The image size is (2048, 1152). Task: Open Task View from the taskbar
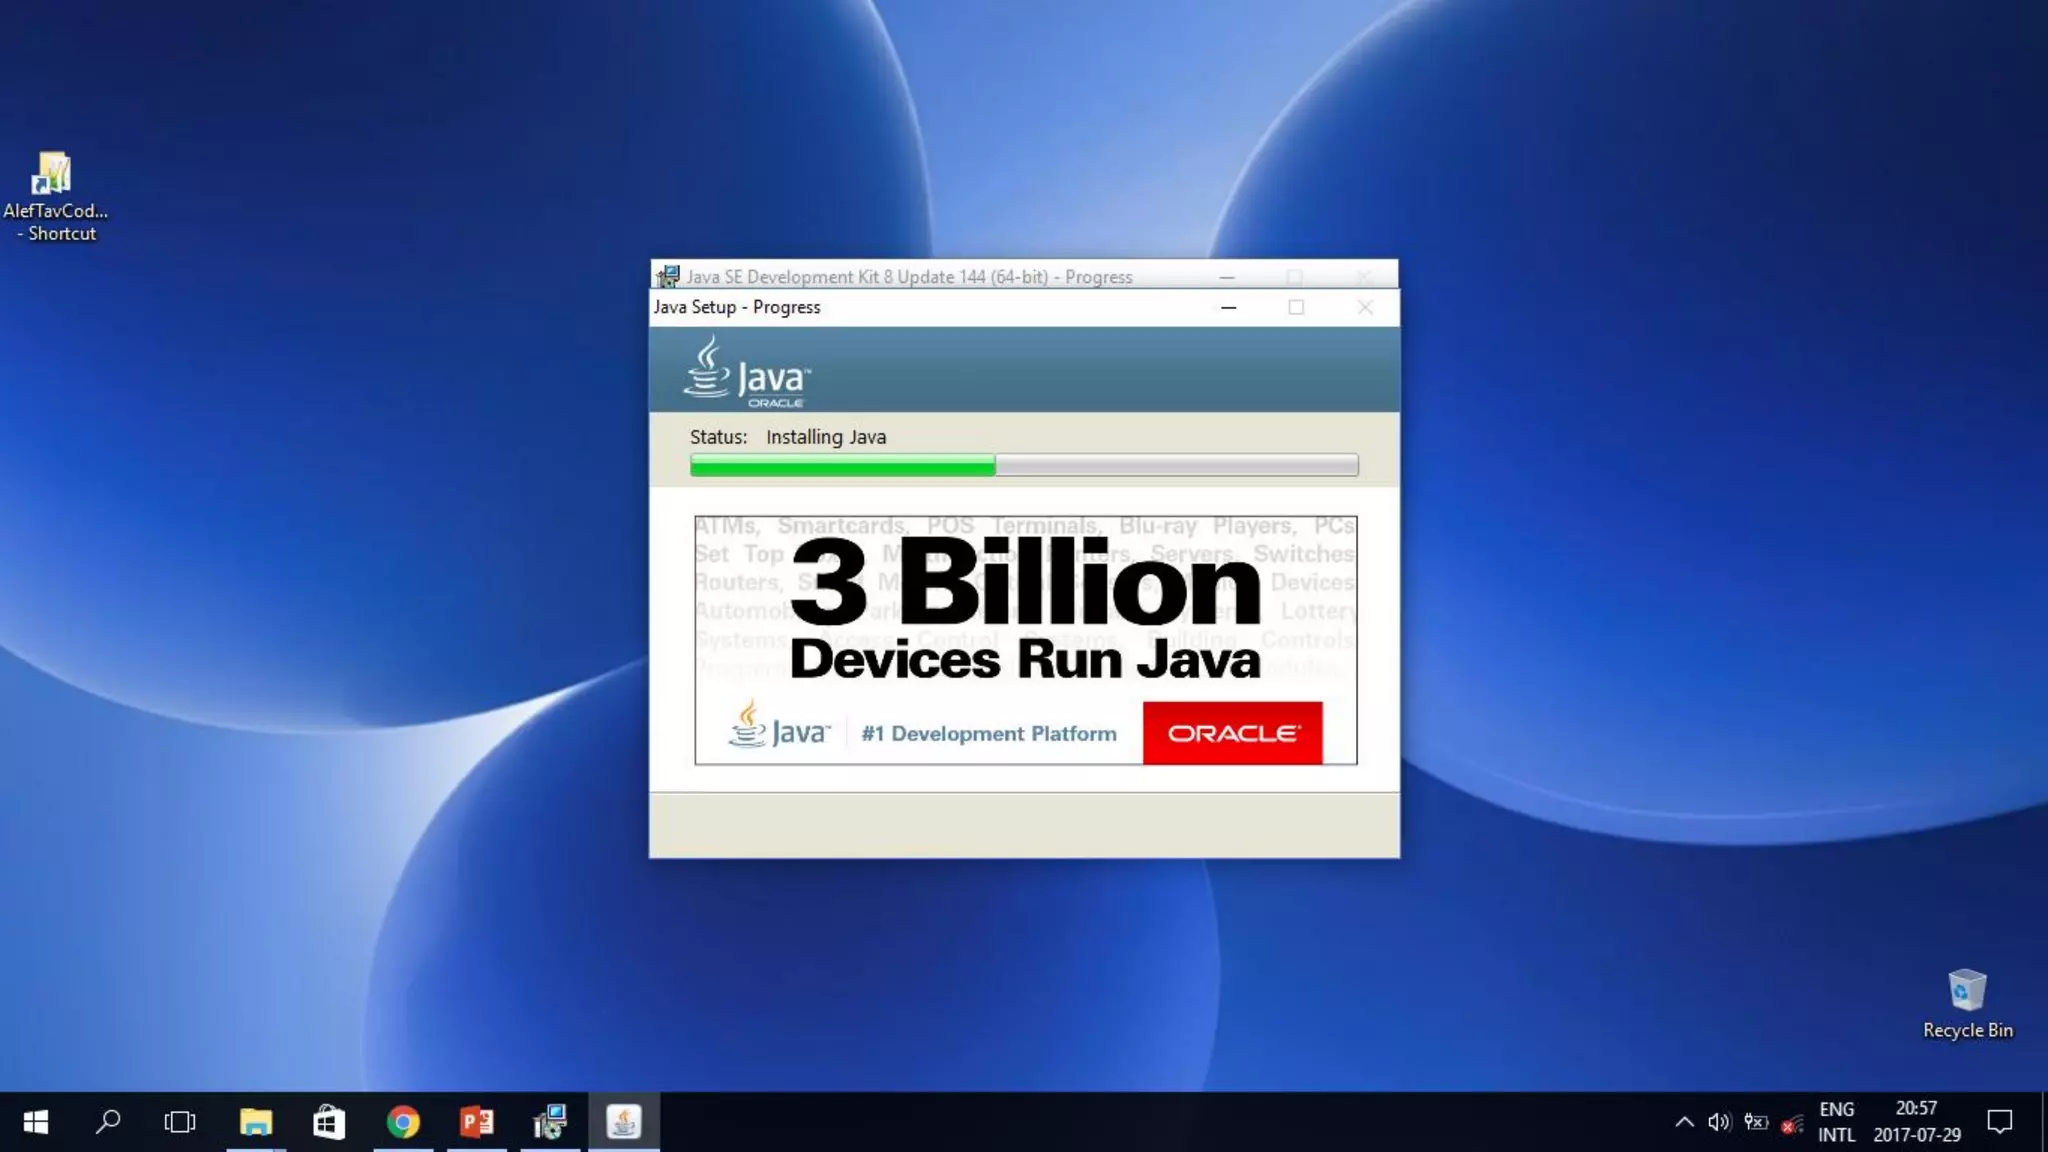(x=180, y=1122)
